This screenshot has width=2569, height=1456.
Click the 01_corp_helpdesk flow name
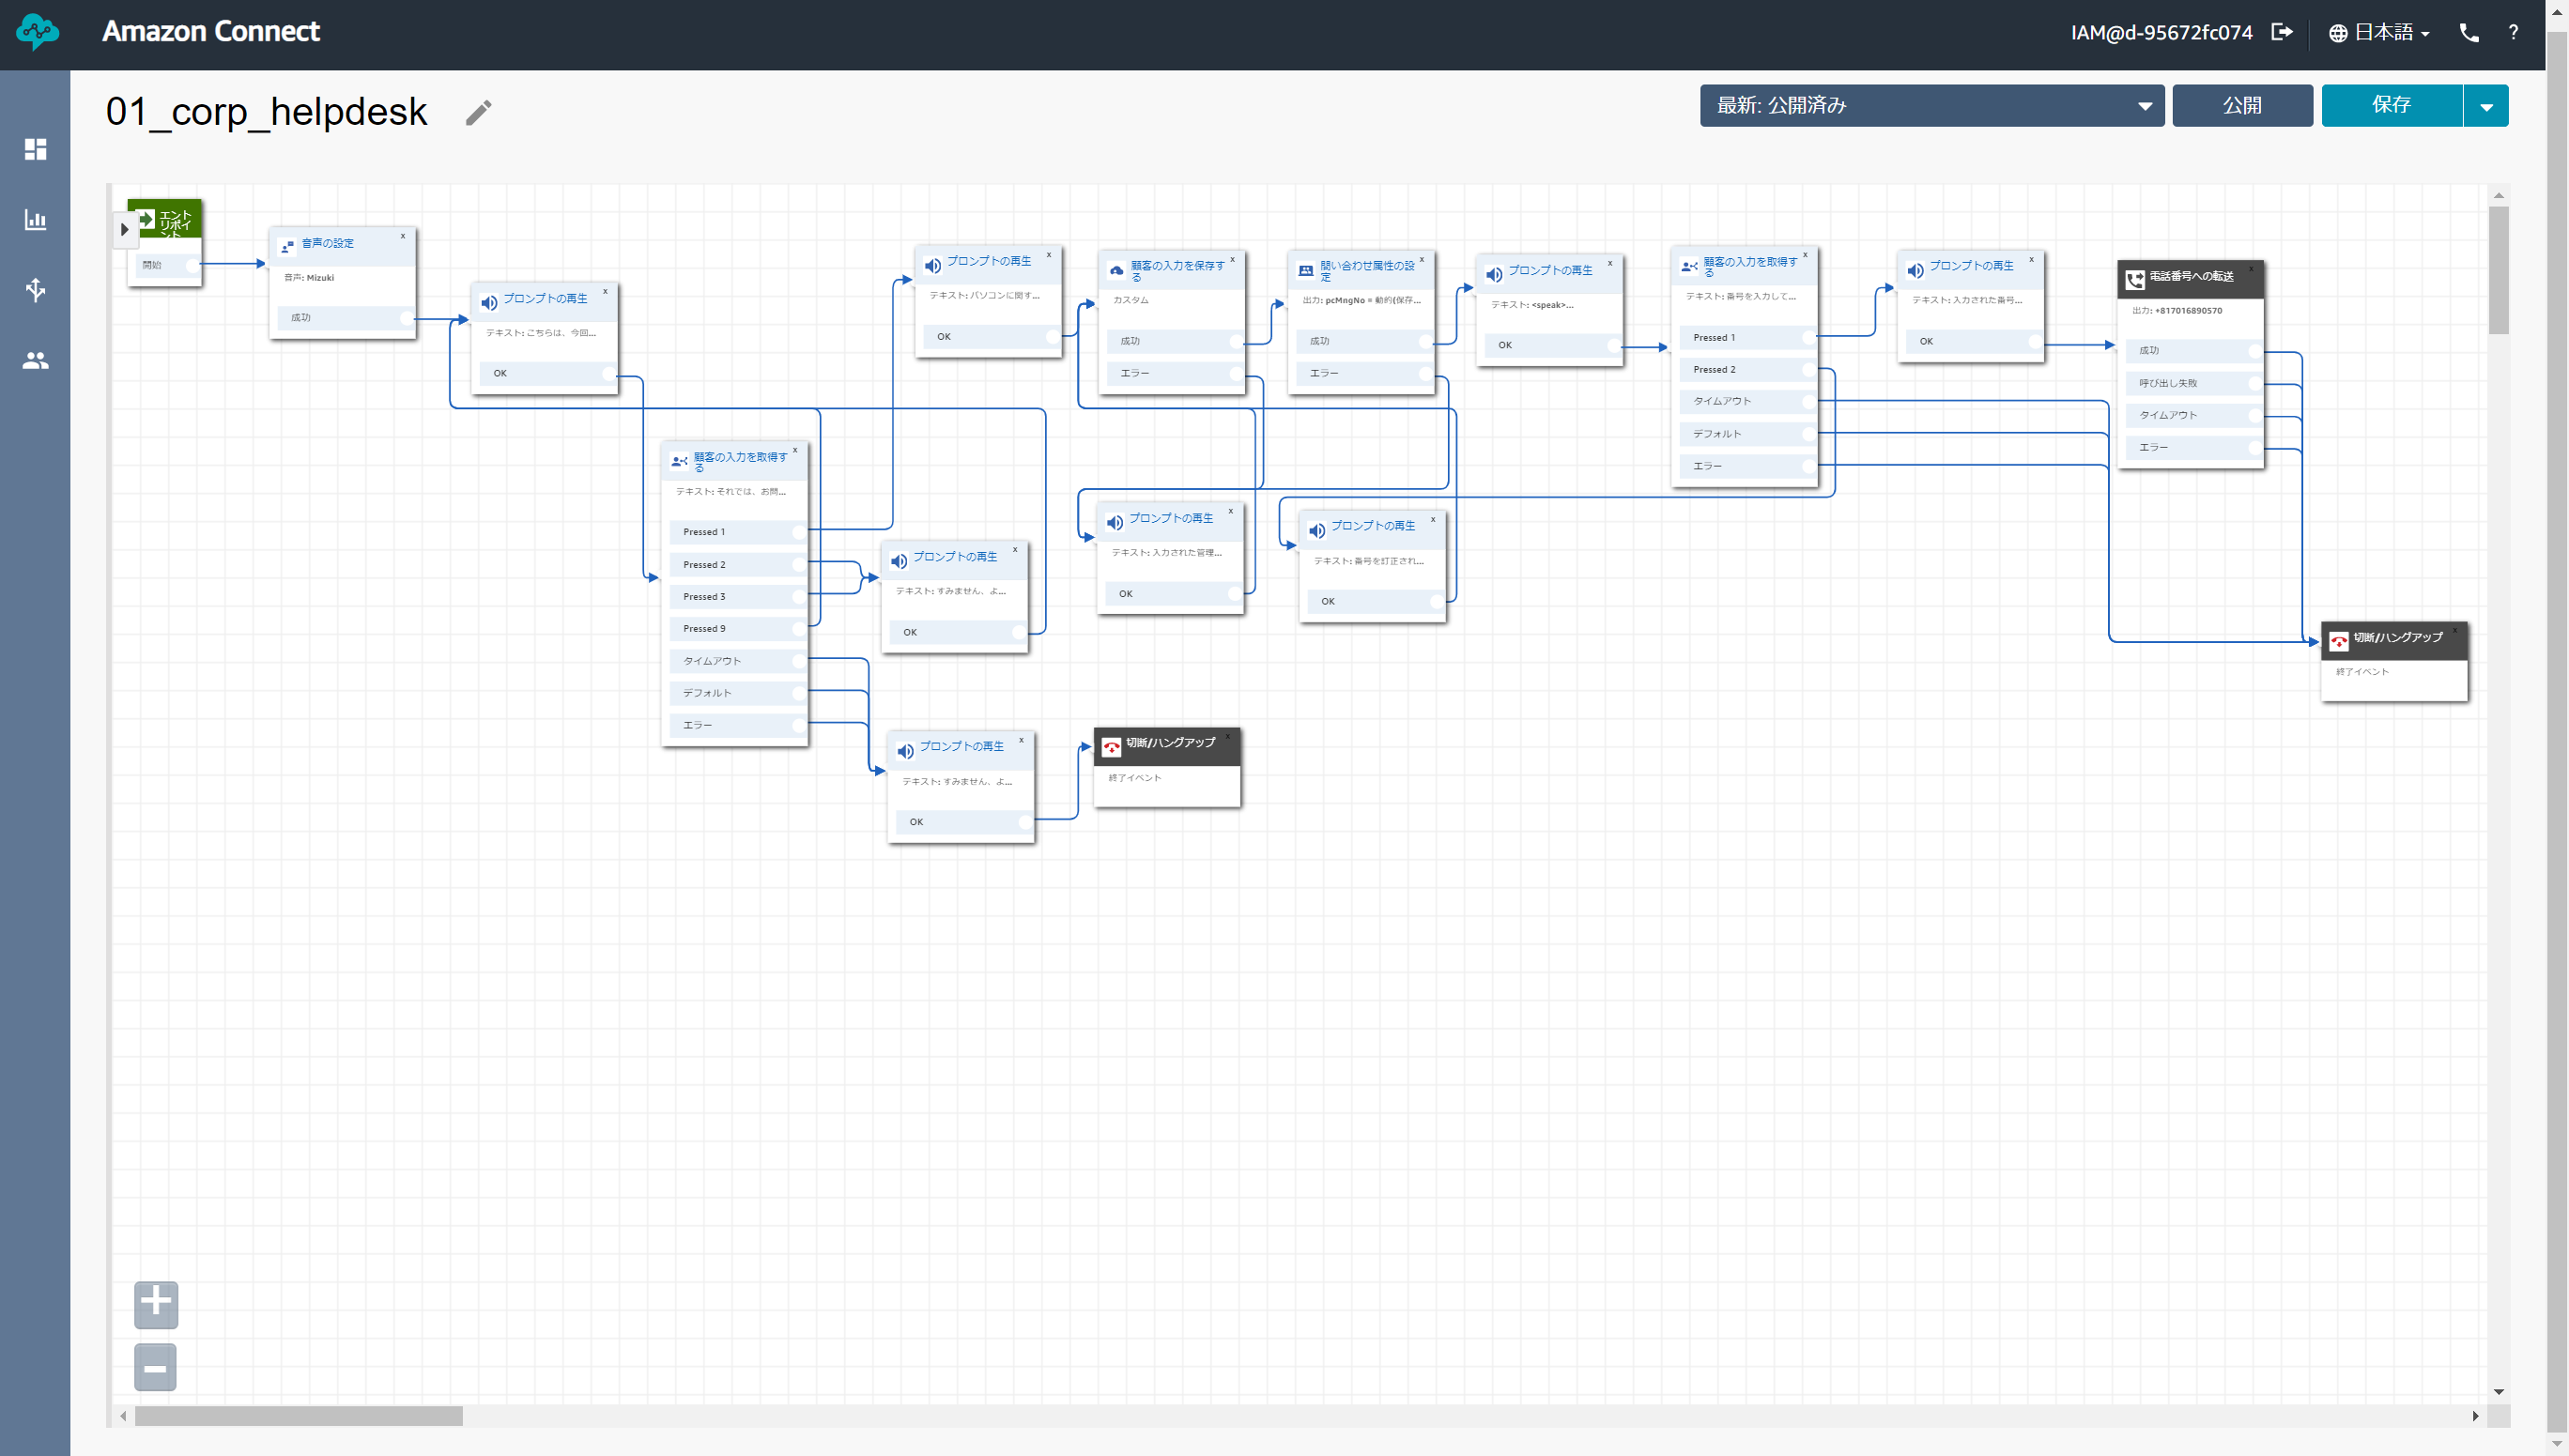(266, 111)
